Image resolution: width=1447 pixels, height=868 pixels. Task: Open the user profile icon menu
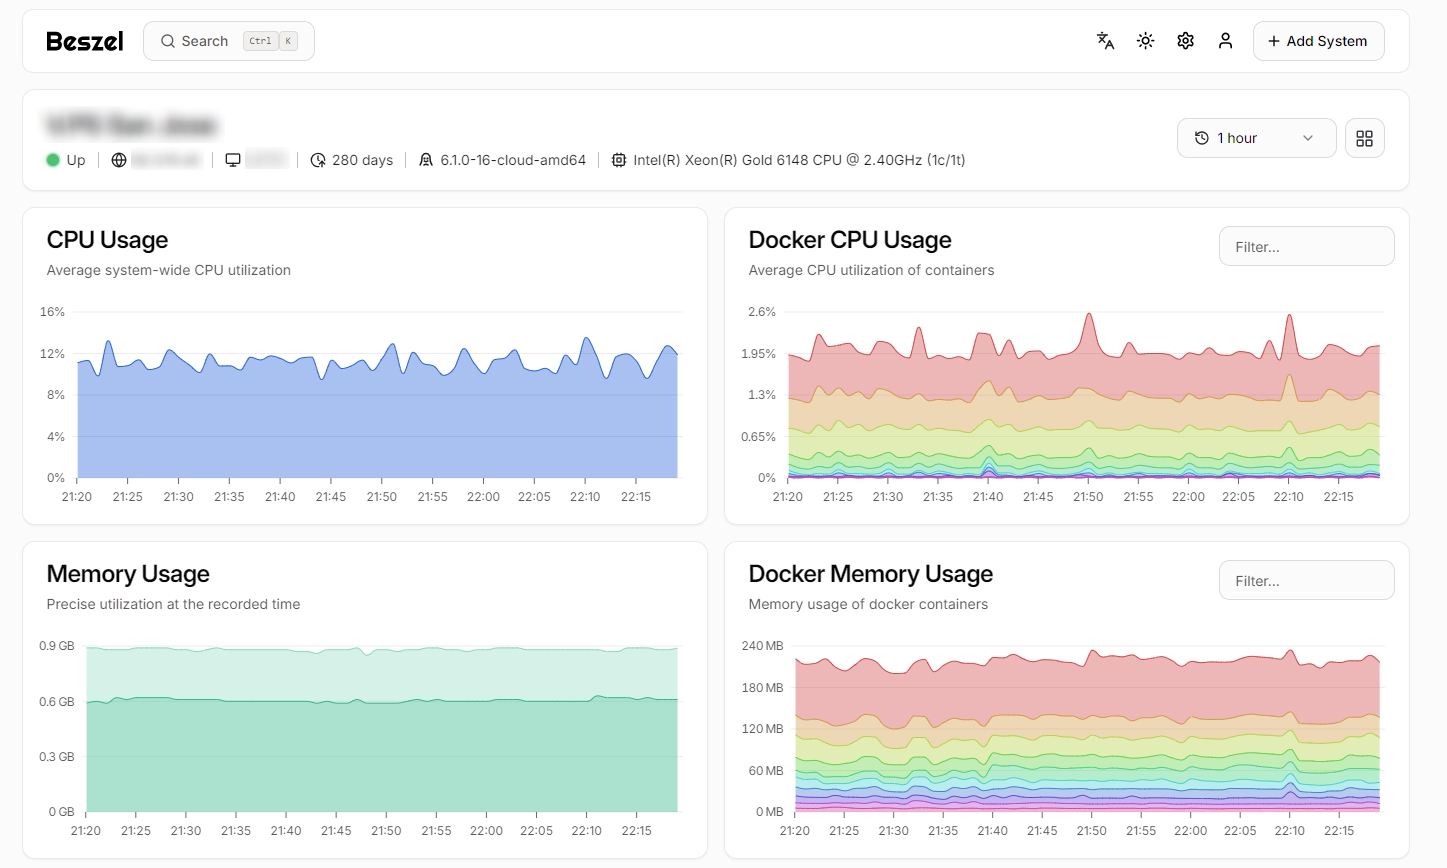(1225, 41)
